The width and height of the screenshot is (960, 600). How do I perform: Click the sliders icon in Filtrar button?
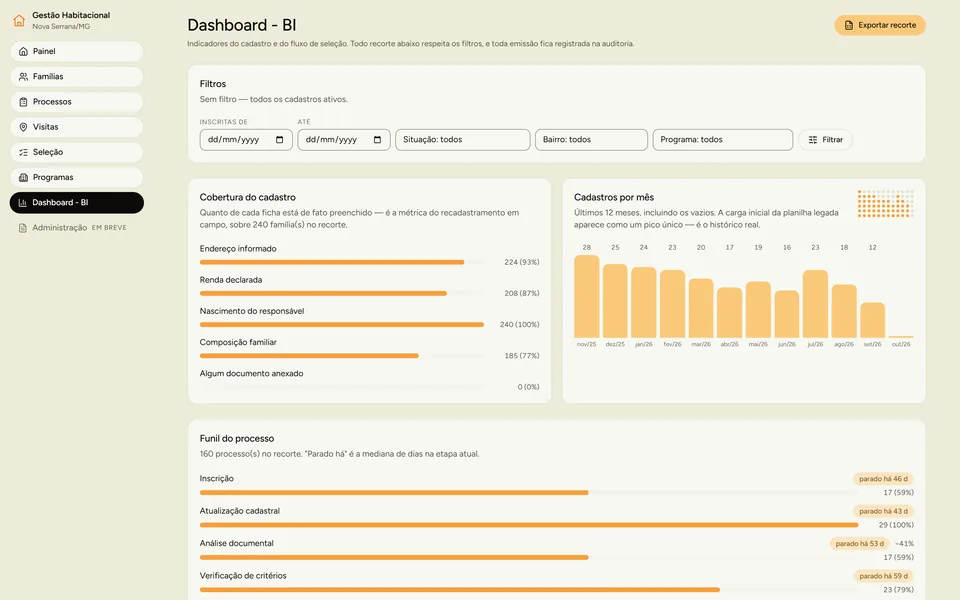pos(813,140)
